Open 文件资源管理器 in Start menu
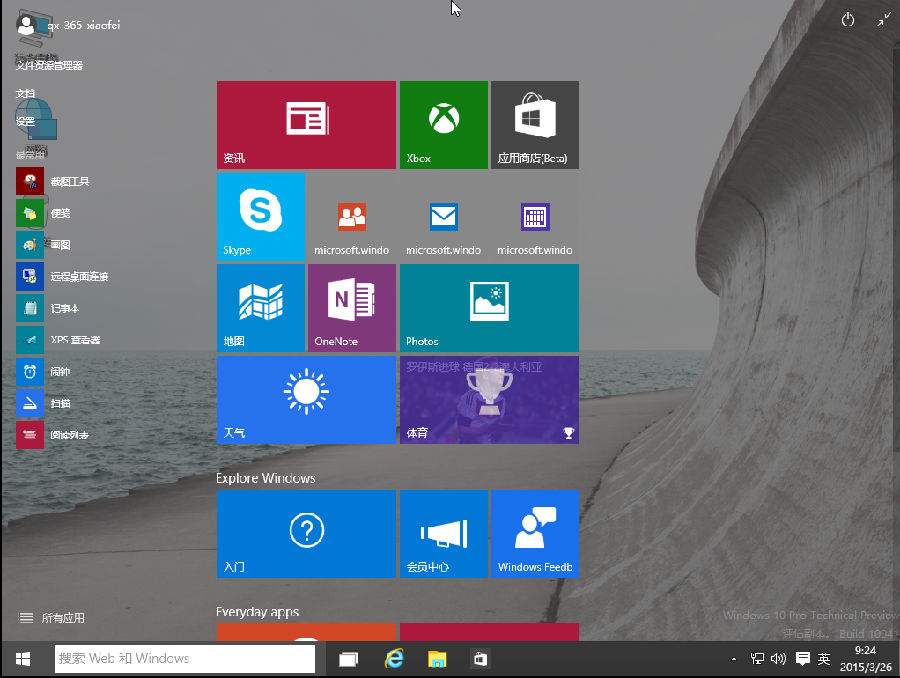The height and width of the screenshot is (678, 900). point(49,65)
